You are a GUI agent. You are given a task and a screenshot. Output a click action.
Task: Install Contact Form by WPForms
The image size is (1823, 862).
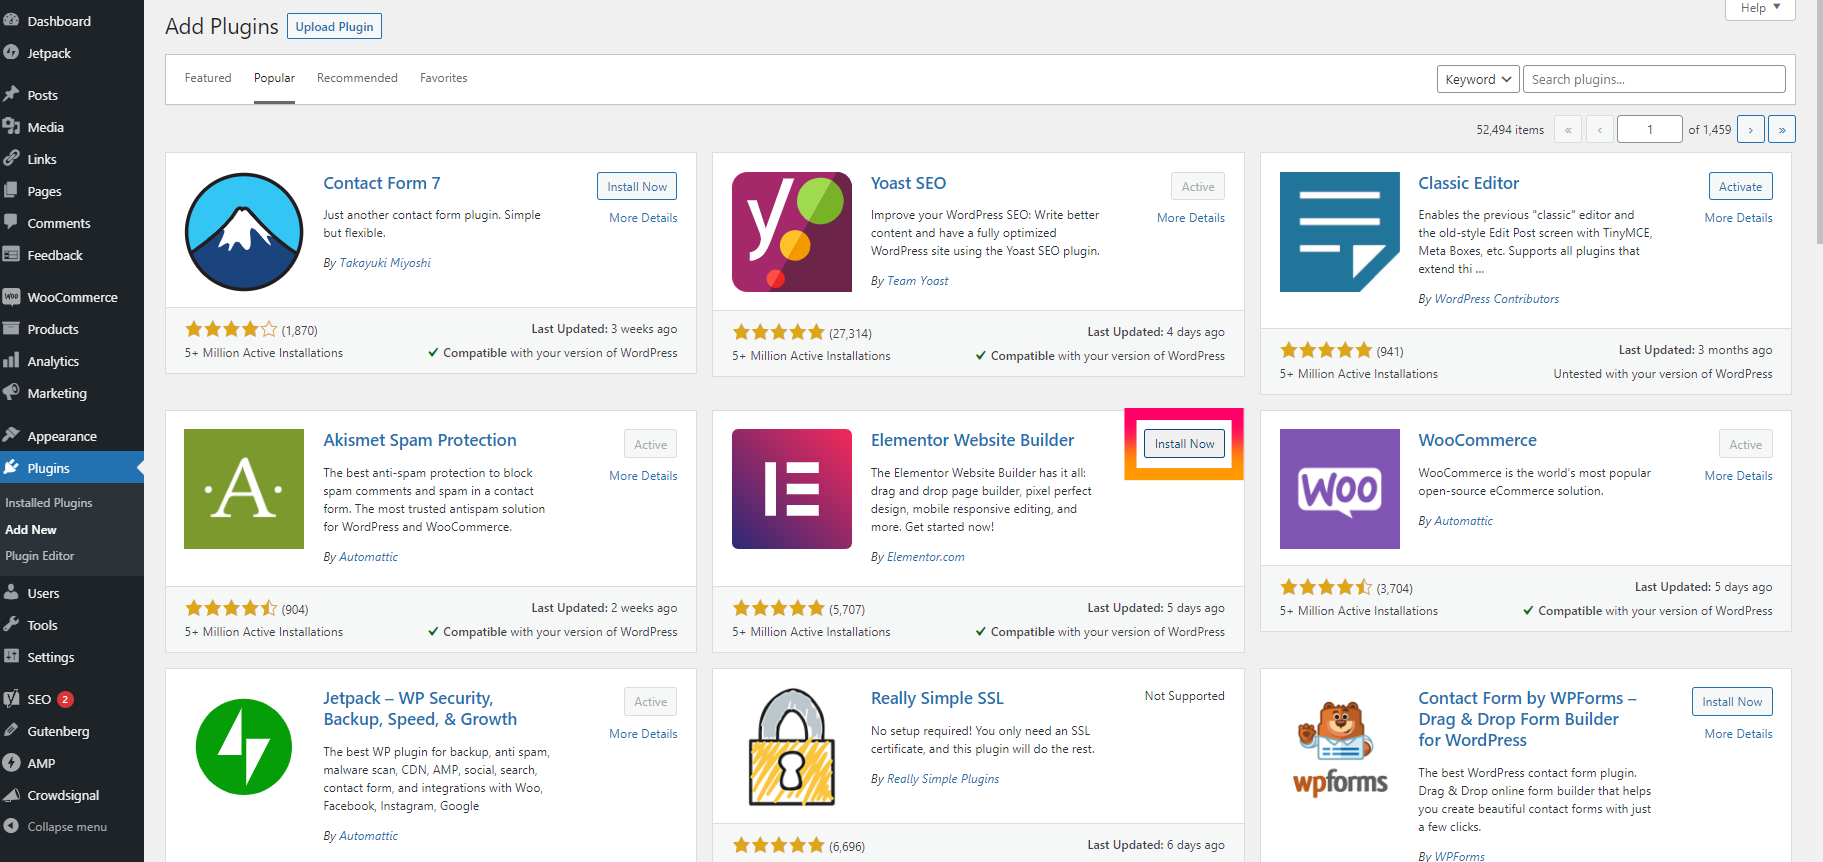pyautogui.click(x=1732, y=701)
